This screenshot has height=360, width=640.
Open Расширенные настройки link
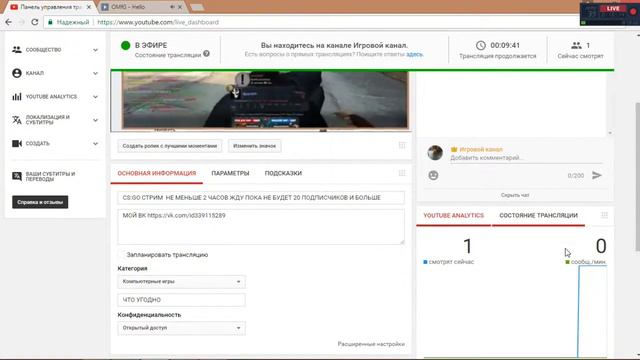371,344
